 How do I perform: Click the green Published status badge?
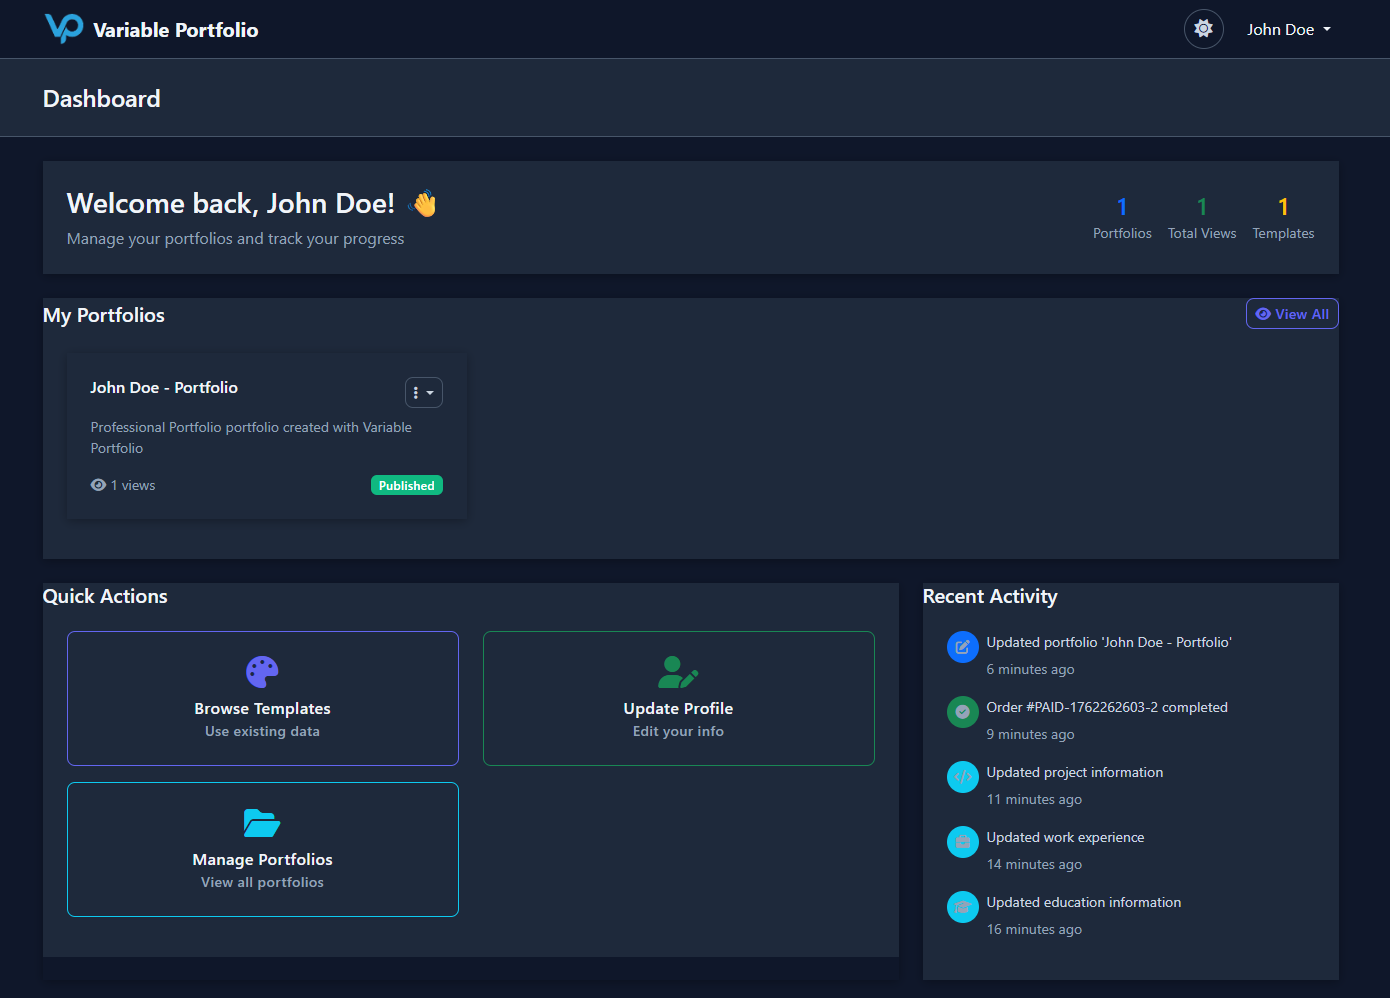406,485
